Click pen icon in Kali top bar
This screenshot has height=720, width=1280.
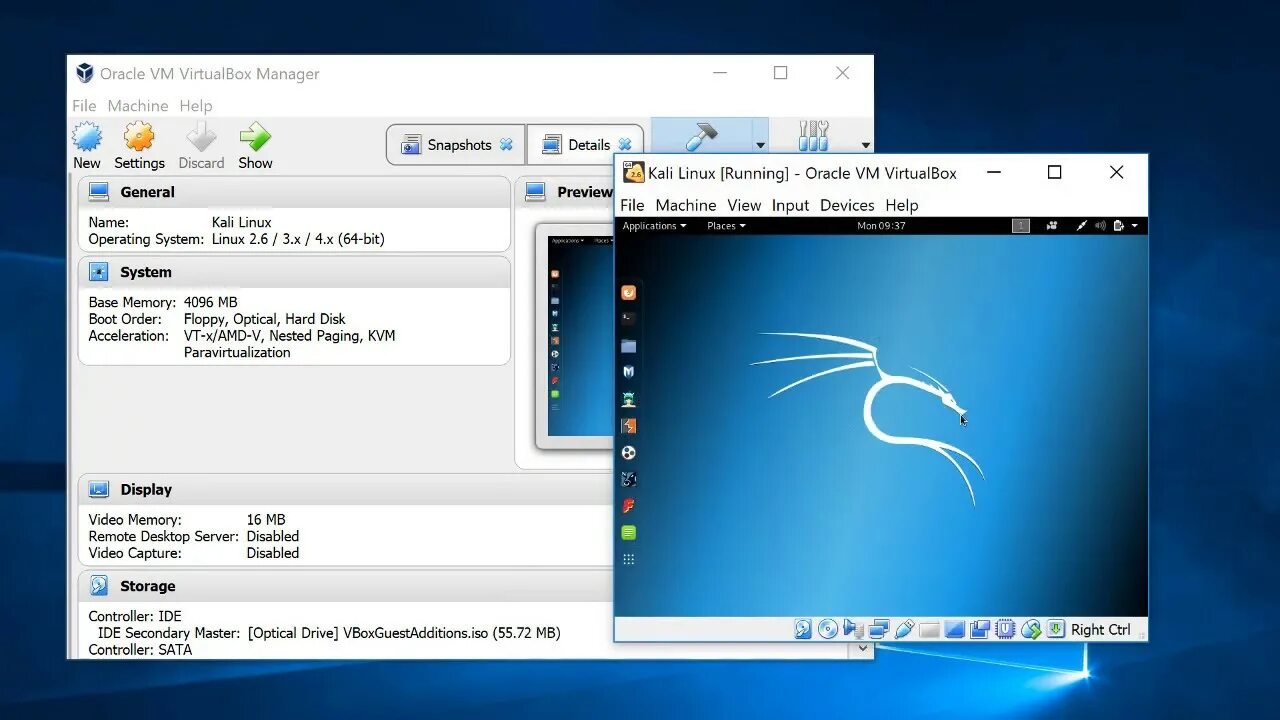pos(1081,226)
